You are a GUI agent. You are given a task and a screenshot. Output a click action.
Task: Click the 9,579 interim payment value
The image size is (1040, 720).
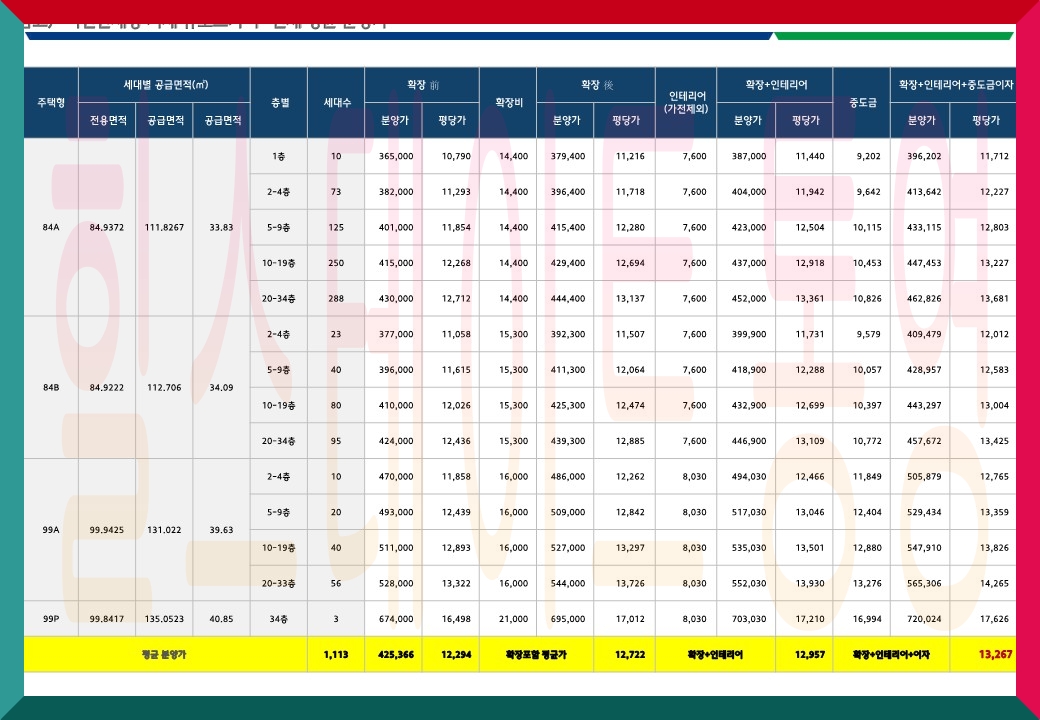click(868, 334)
